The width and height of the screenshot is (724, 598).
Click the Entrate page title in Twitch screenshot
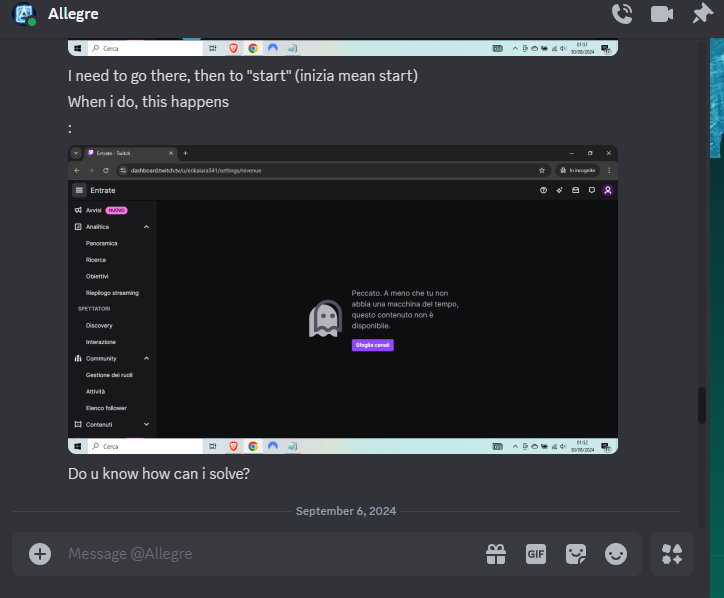point(103,190)
